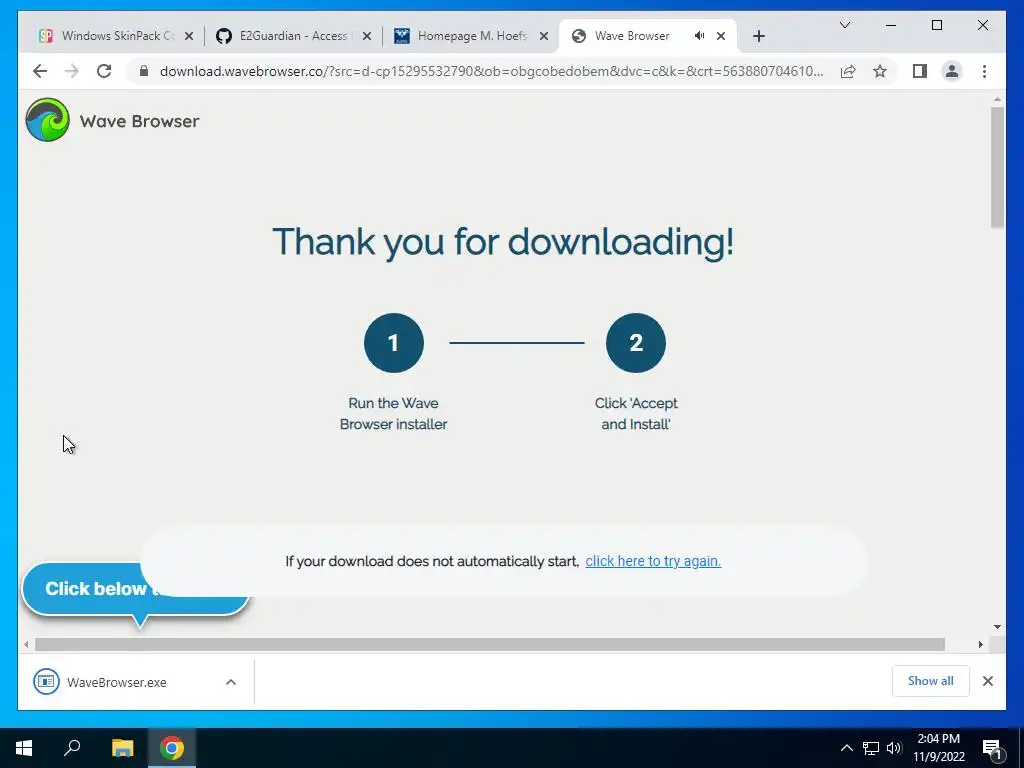Share this page via share icon
This screenshot has height=768, width=1024.
pyautogui.click(x=848, y=71)
